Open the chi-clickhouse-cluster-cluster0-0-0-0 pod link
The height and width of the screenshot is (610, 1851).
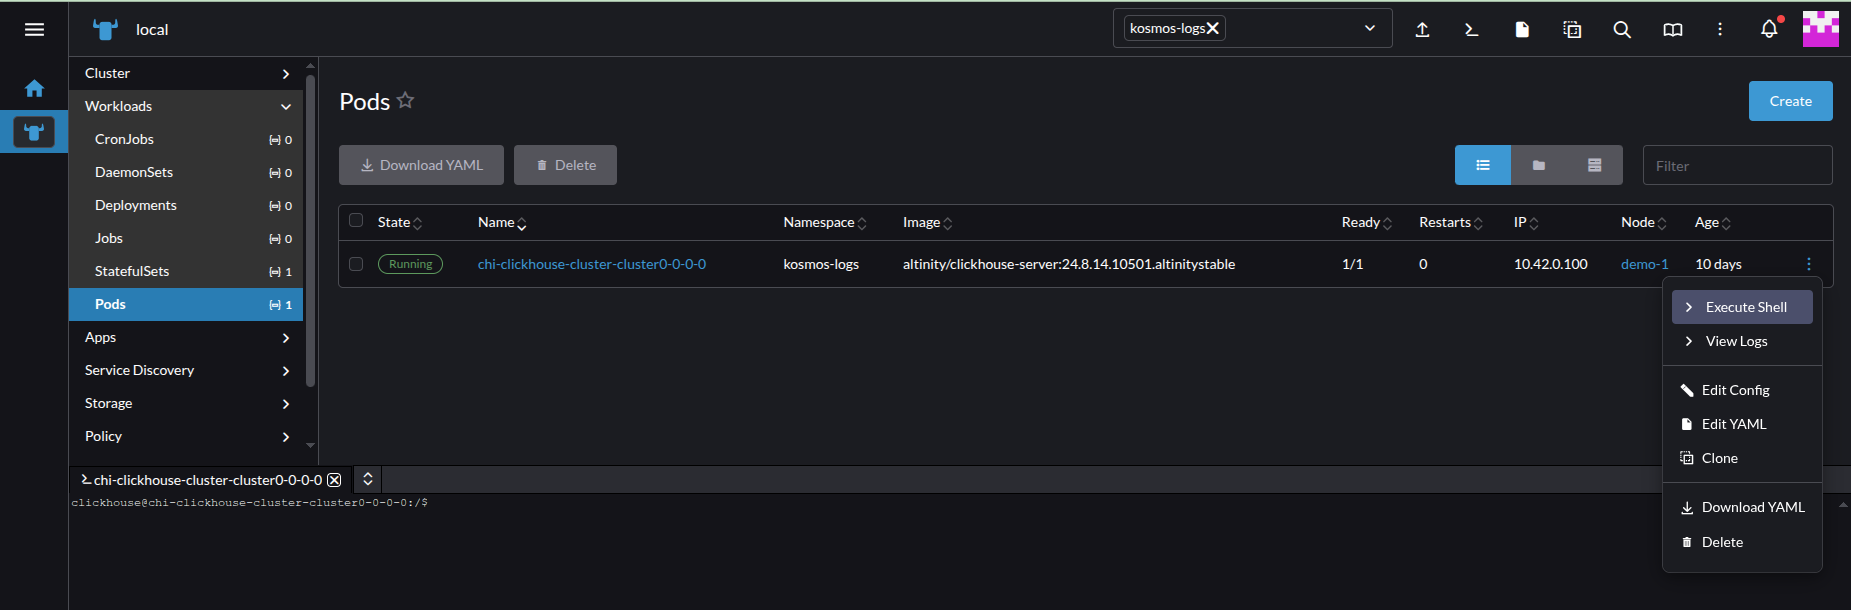[591, 264]
